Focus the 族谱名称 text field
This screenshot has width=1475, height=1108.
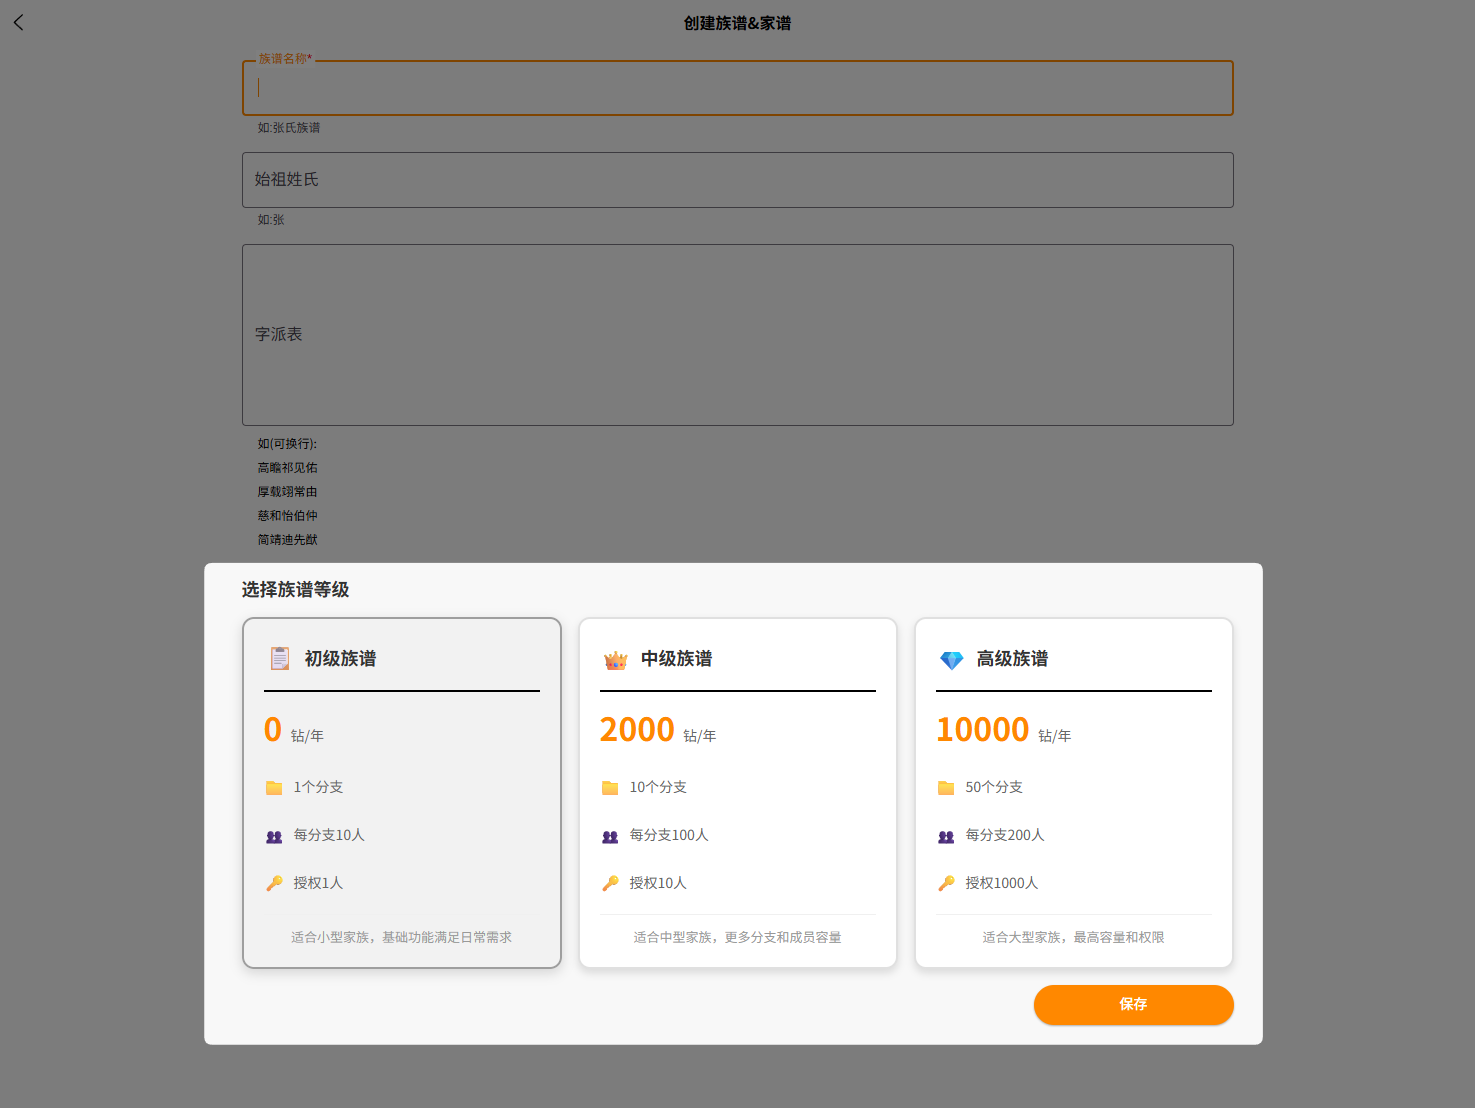738,88
